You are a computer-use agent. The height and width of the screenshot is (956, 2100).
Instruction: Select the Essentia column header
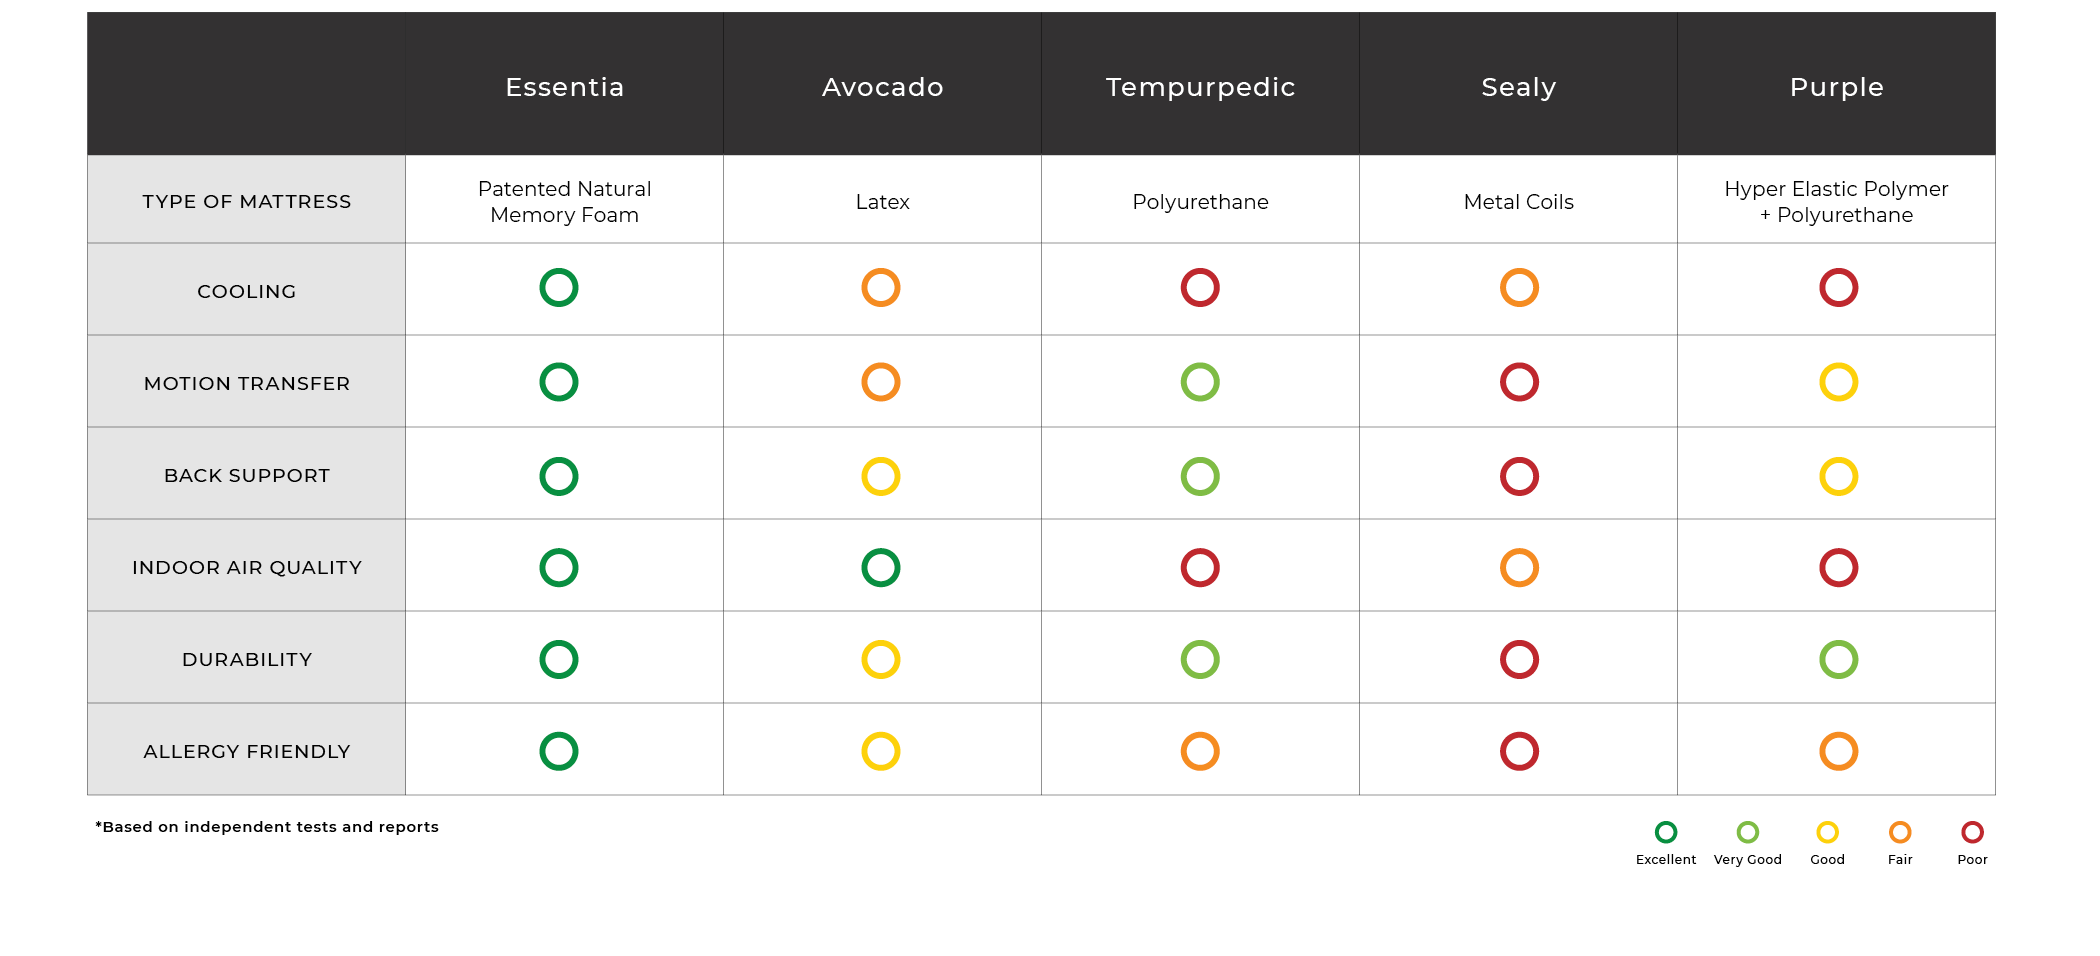(564, 87)
